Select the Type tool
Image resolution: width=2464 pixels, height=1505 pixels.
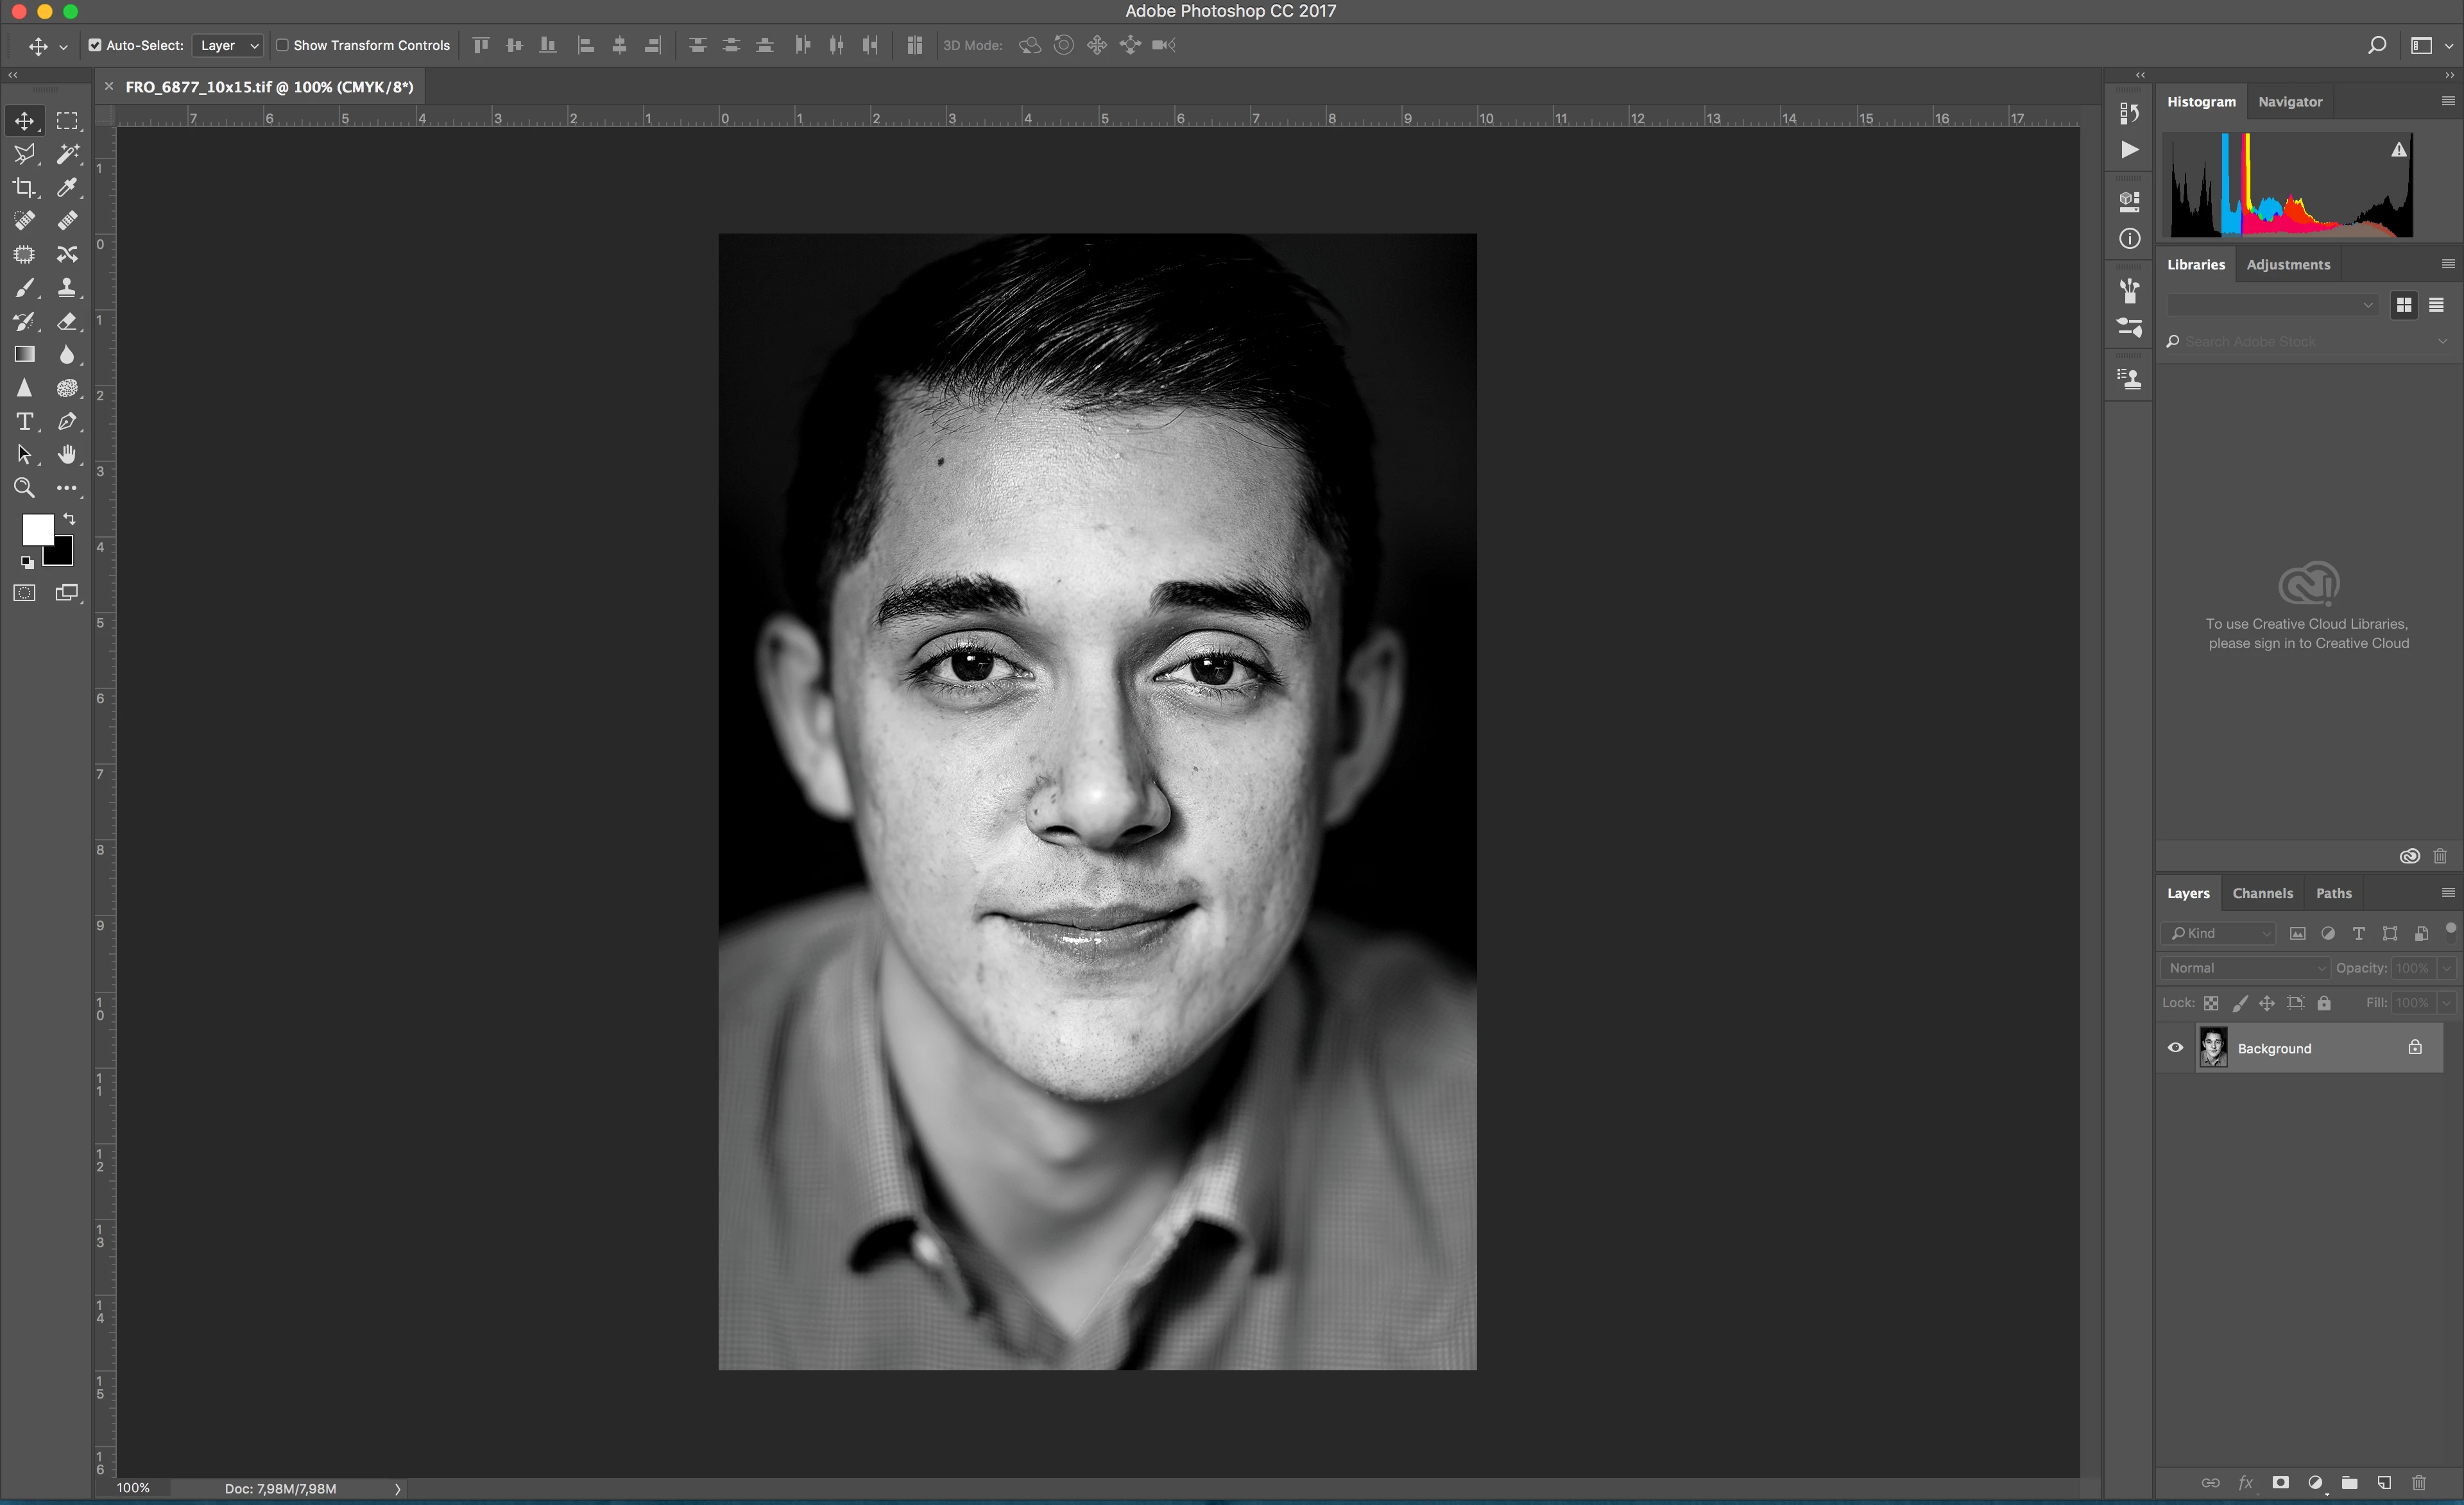[x=24, y=421]
